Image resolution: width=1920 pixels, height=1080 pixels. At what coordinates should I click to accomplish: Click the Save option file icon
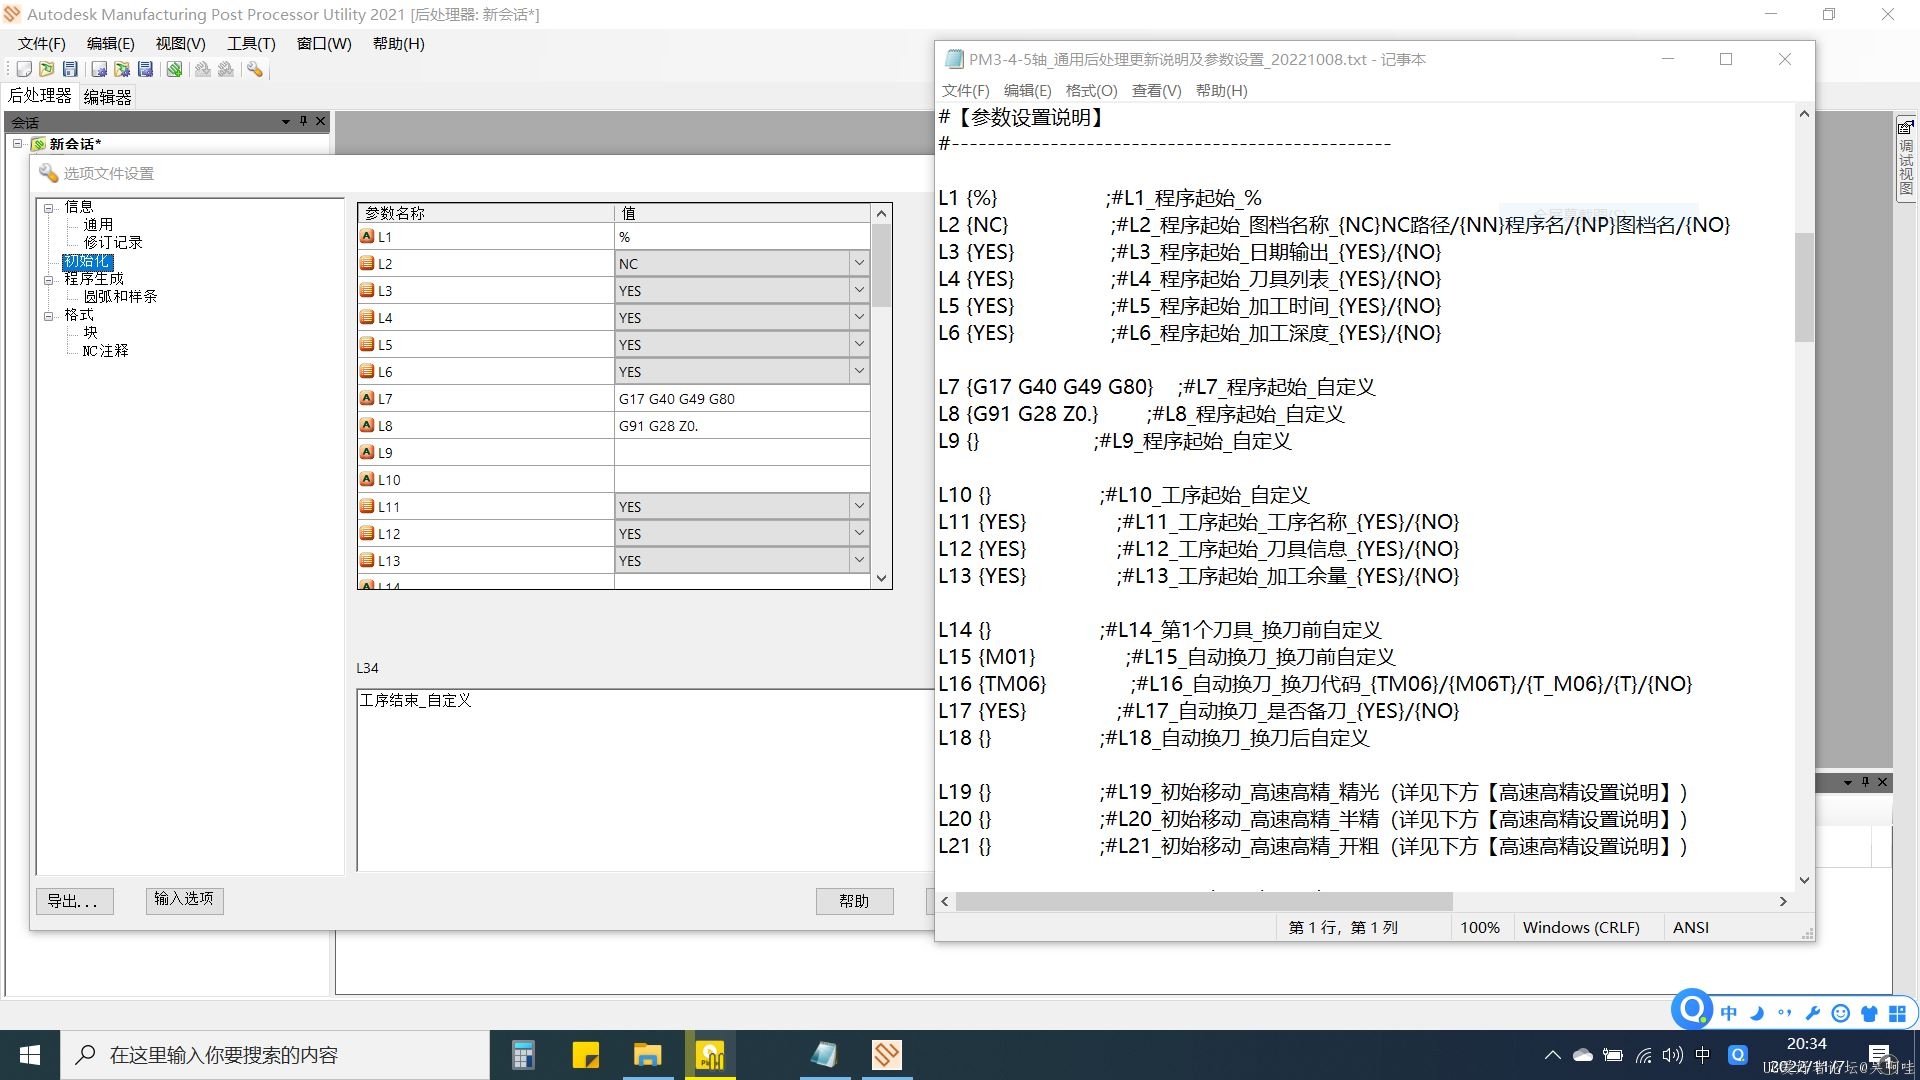tap(145, 69)
